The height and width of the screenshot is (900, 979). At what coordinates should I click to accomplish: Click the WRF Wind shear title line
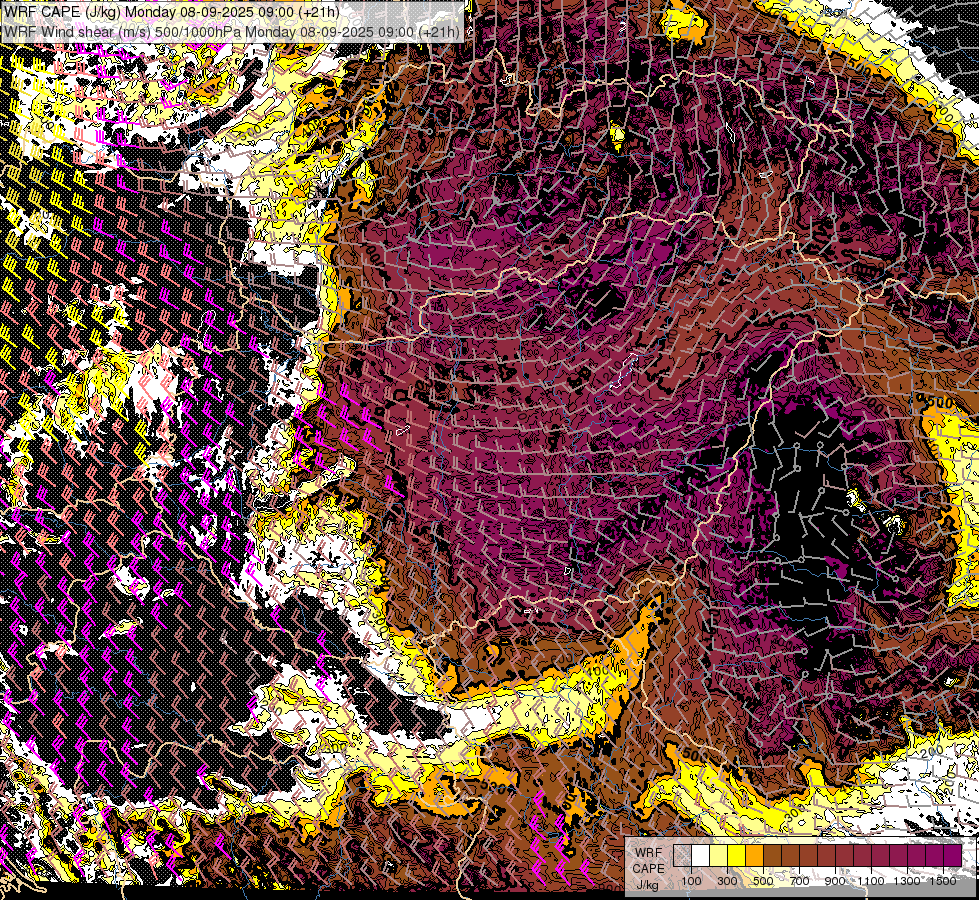point(232,31)
